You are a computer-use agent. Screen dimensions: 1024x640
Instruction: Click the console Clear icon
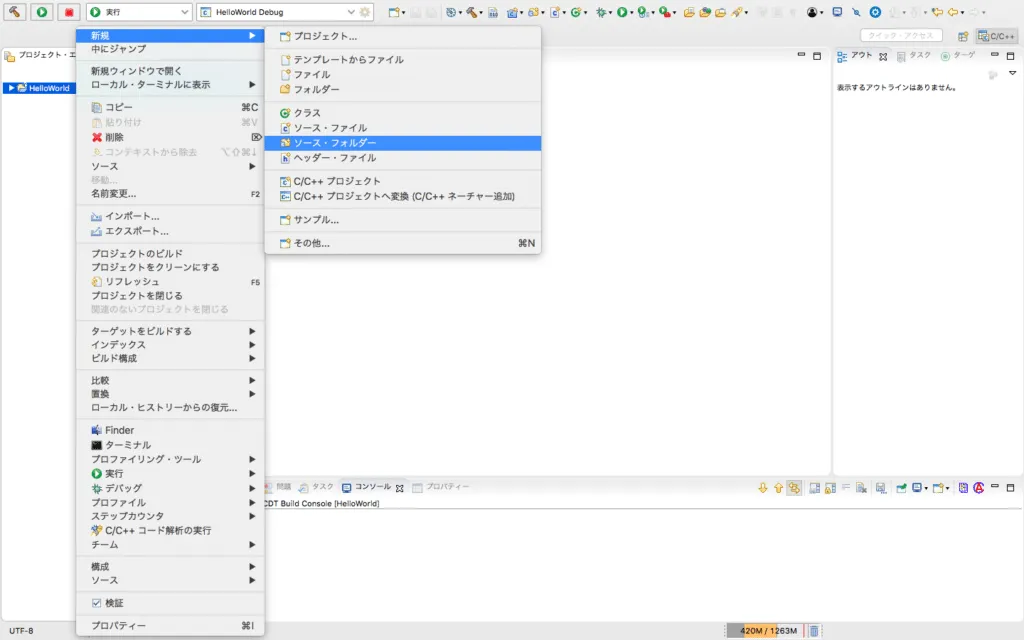tap(861, 488)
